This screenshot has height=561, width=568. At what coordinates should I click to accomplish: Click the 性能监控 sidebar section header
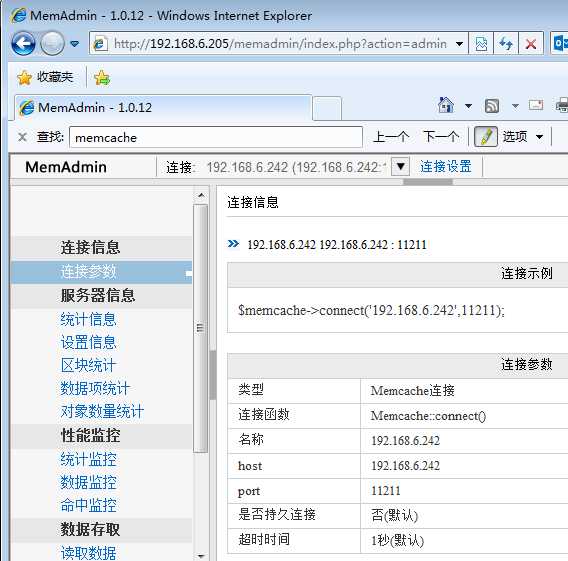(x=101, y=436)
